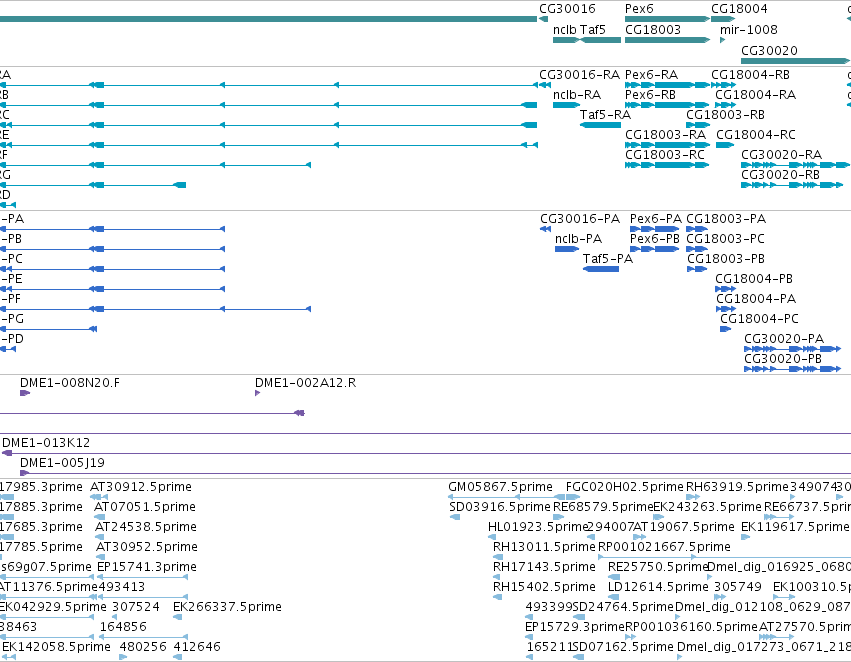Click the RH17143.5prime EST label
851x662 pixels.
(x=544, y=568)
